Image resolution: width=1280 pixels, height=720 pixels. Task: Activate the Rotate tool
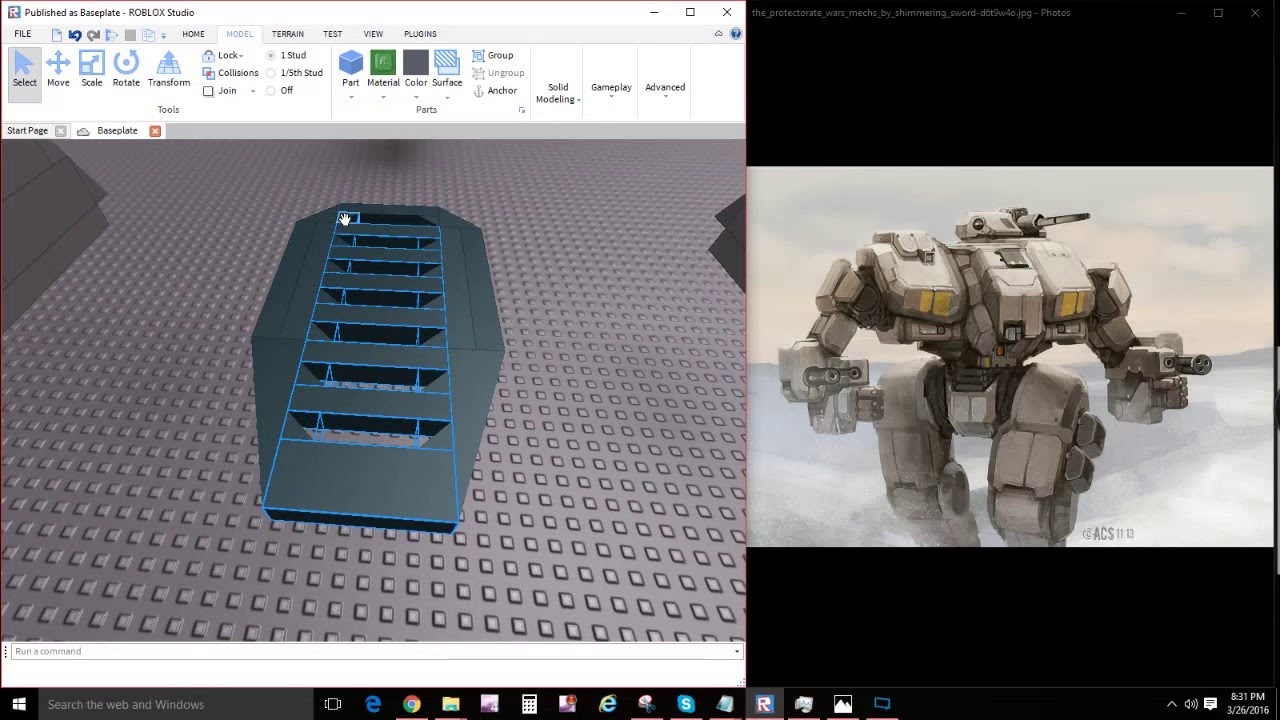[126, 70]
